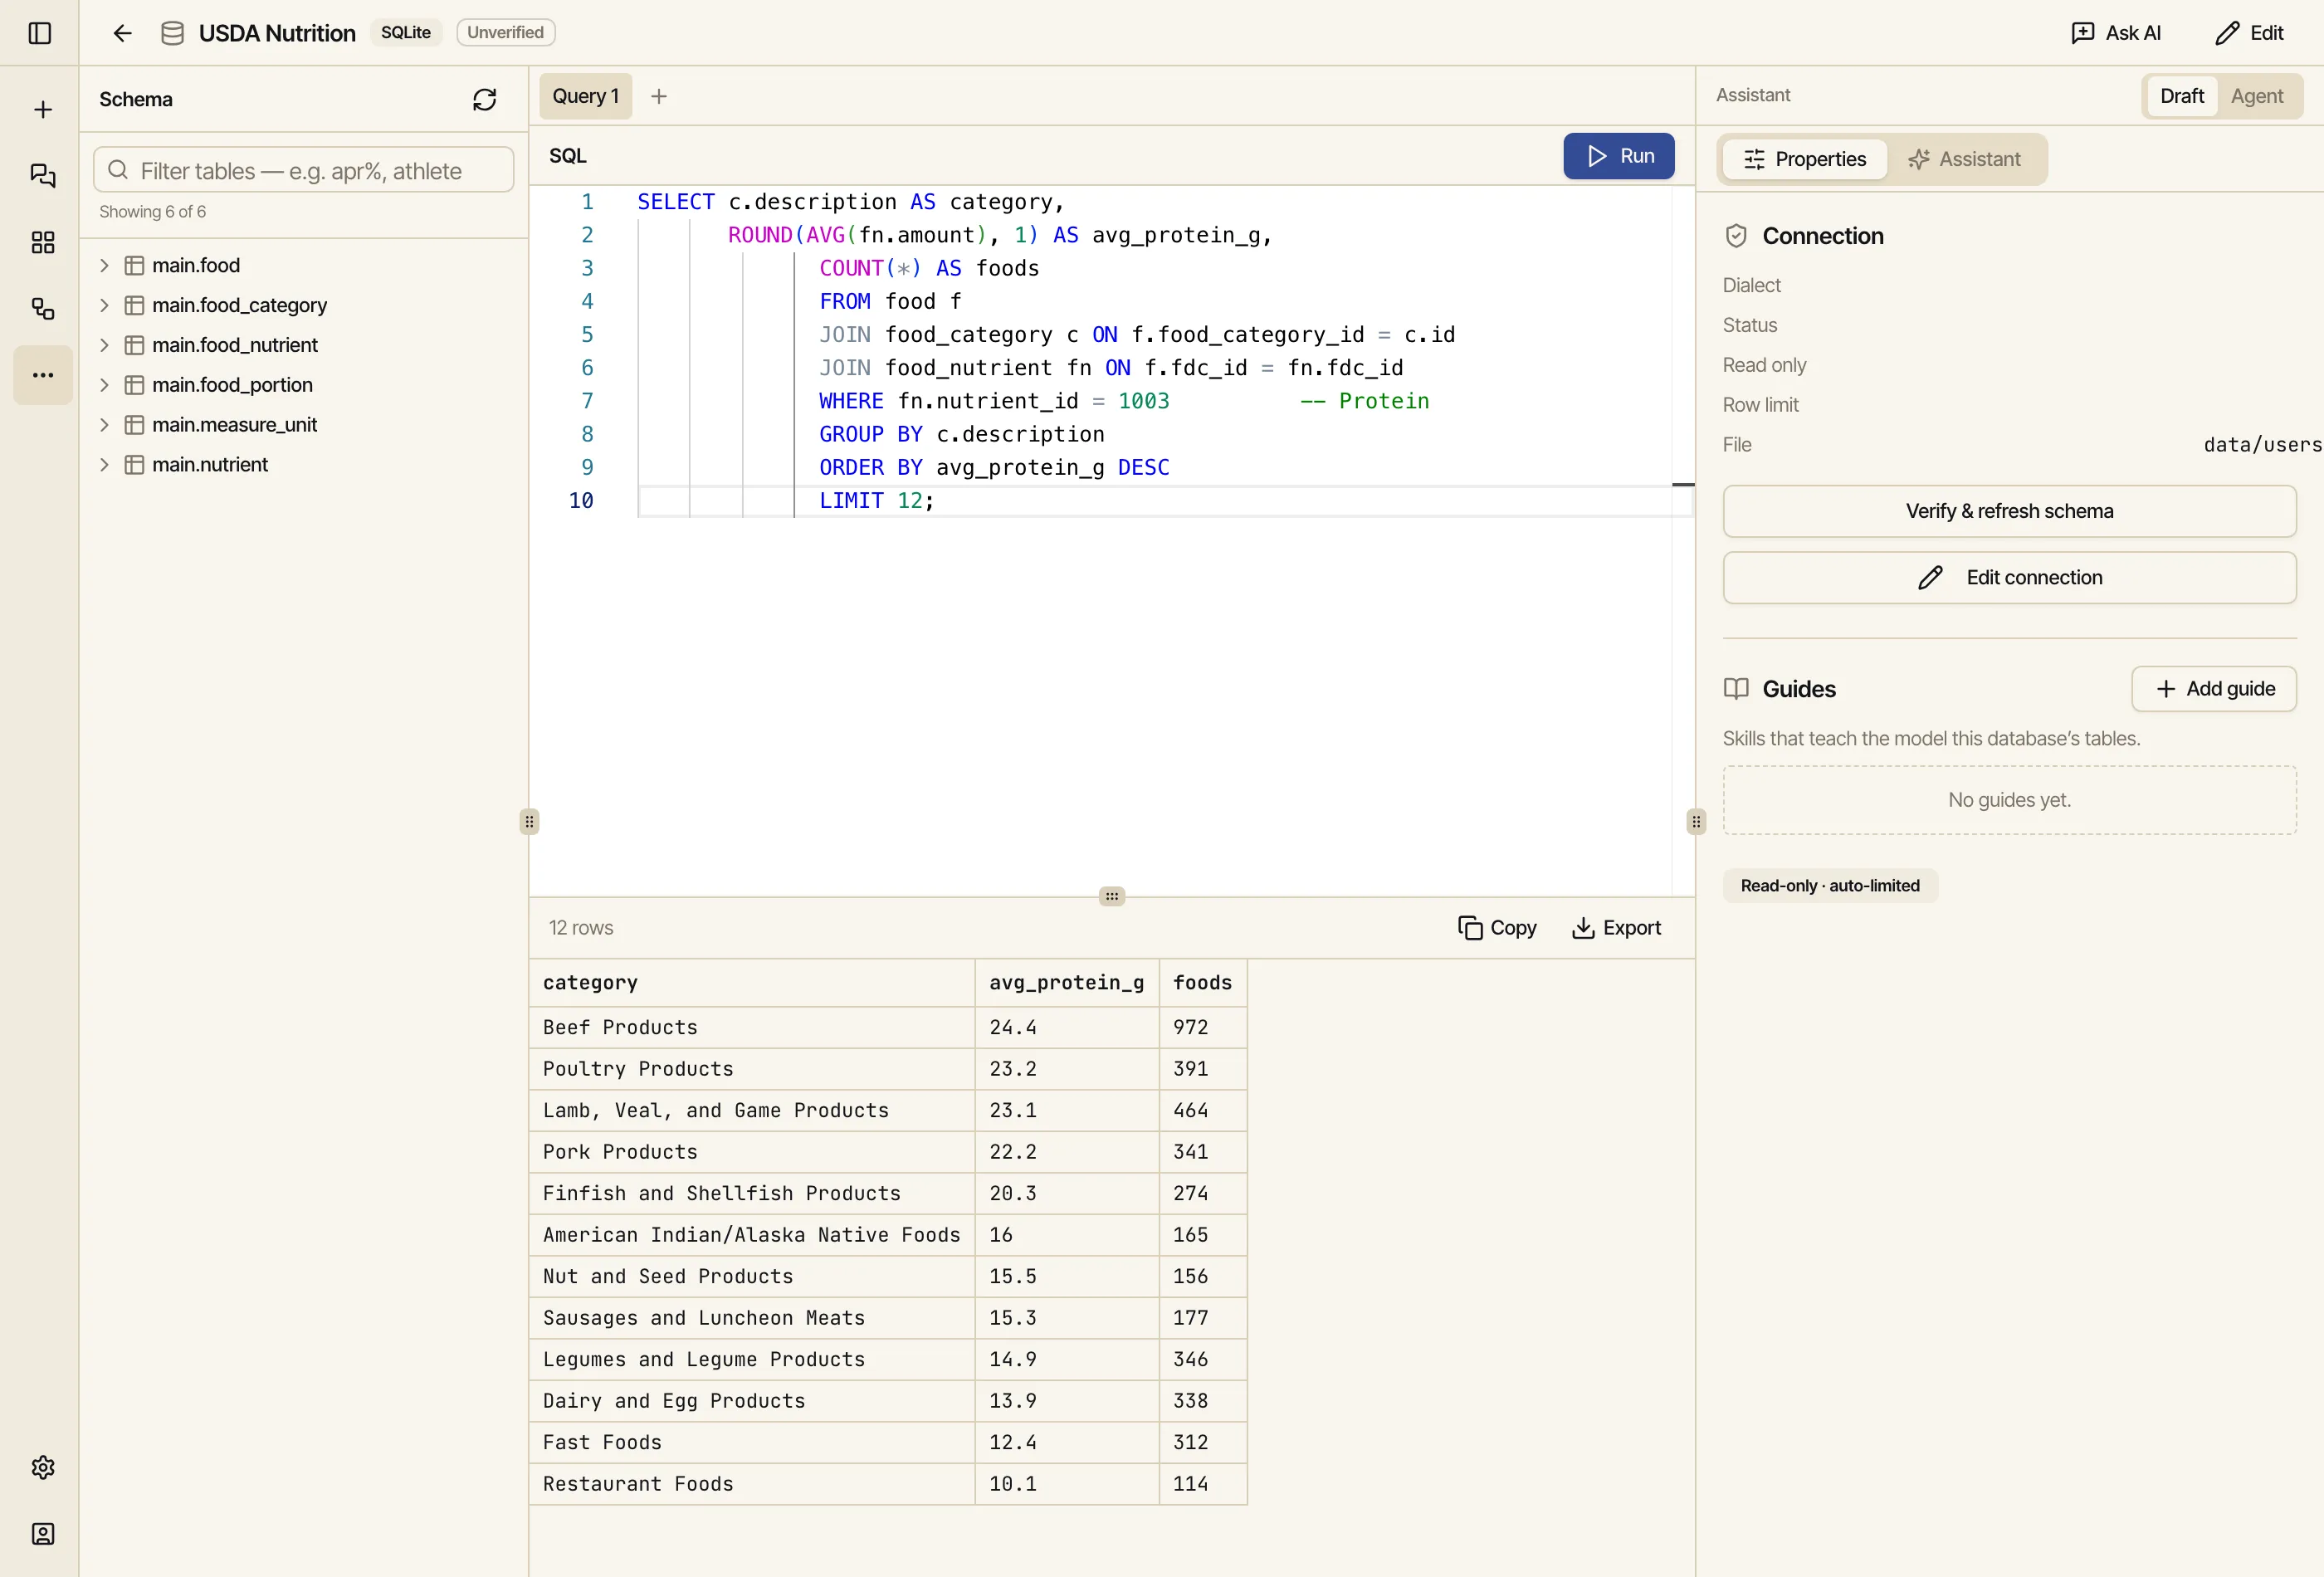The height and width of the screenshot is (1577, 2324).
Task: Click Edit connection
Action: pos(2009,577)
